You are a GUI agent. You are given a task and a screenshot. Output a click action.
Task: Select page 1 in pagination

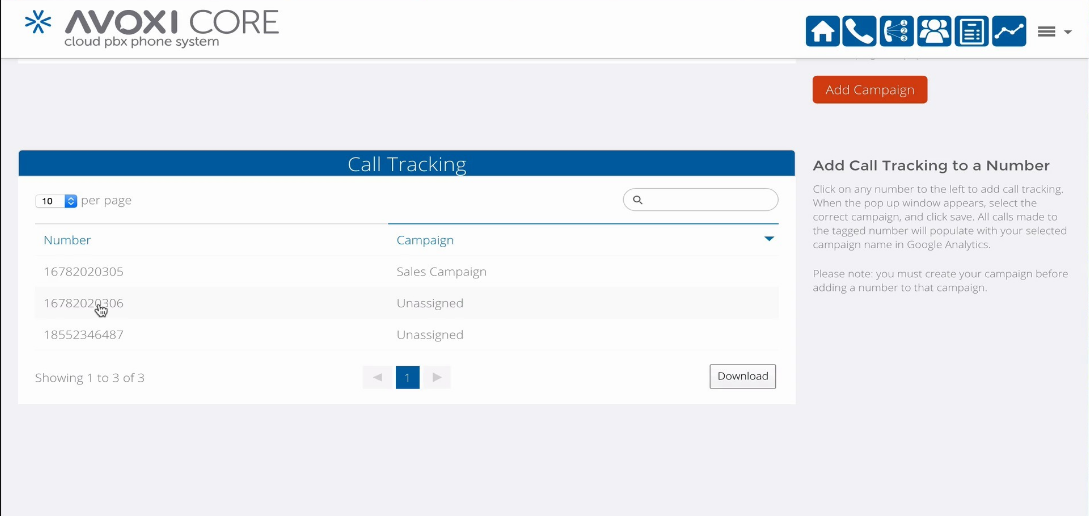point(408,377)
